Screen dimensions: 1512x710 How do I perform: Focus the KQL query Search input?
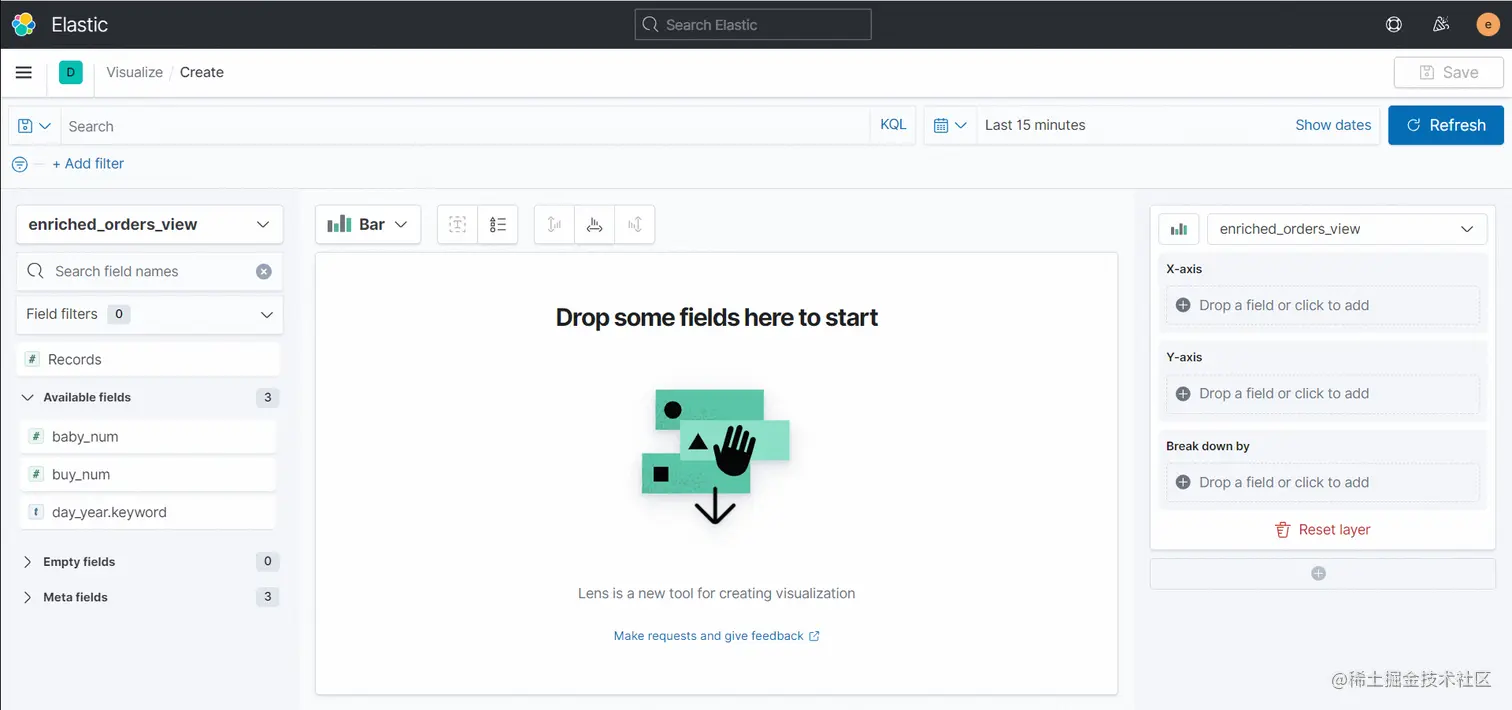click(465, 126)
